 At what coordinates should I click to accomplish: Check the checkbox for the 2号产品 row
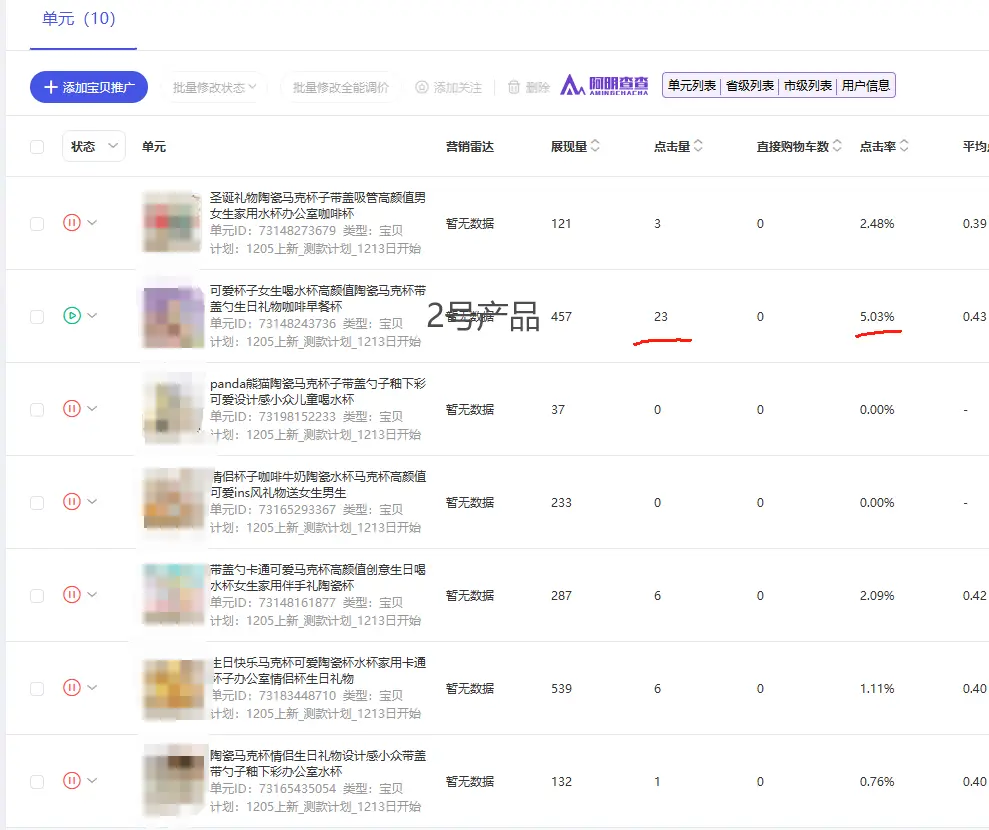(x=37, y=316)
